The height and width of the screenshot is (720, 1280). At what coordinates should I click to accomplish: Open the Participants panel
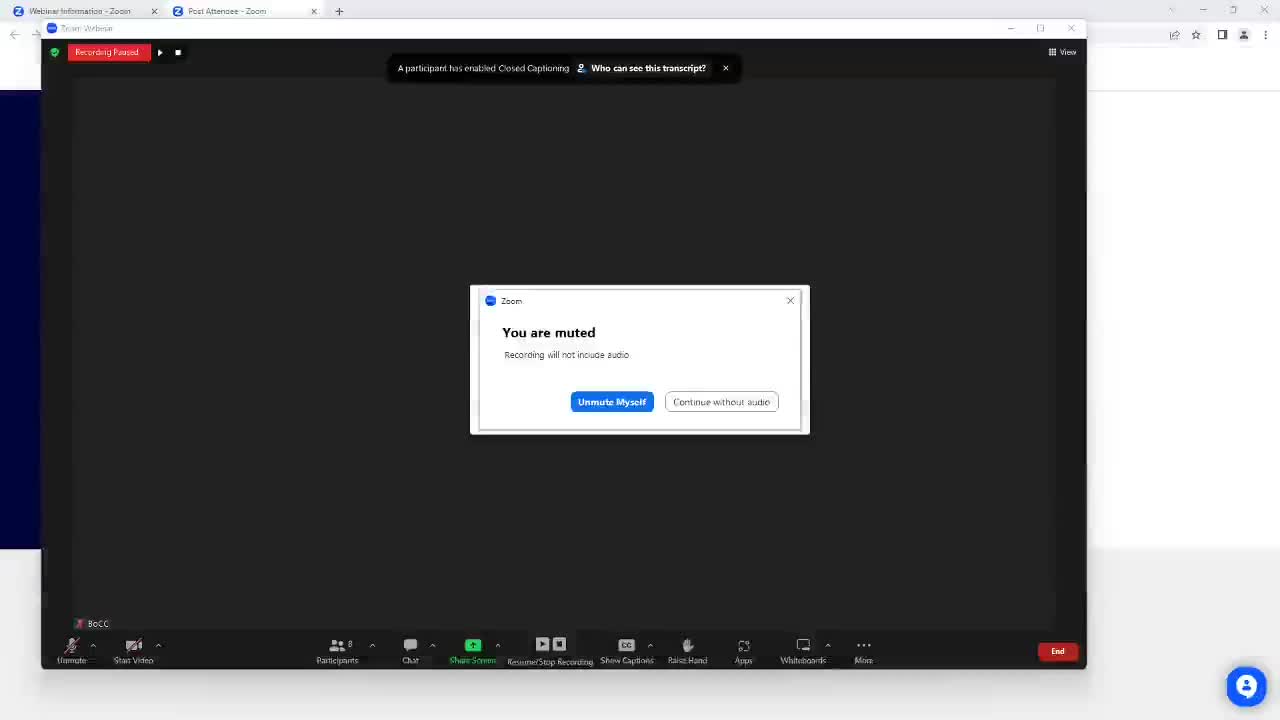(337, 647)
